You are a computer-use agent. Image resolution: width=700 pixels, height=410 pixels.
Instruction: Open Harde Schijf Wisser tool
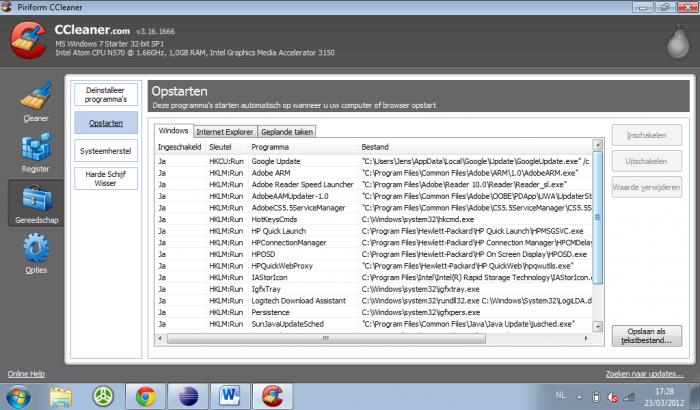point(100,178)
